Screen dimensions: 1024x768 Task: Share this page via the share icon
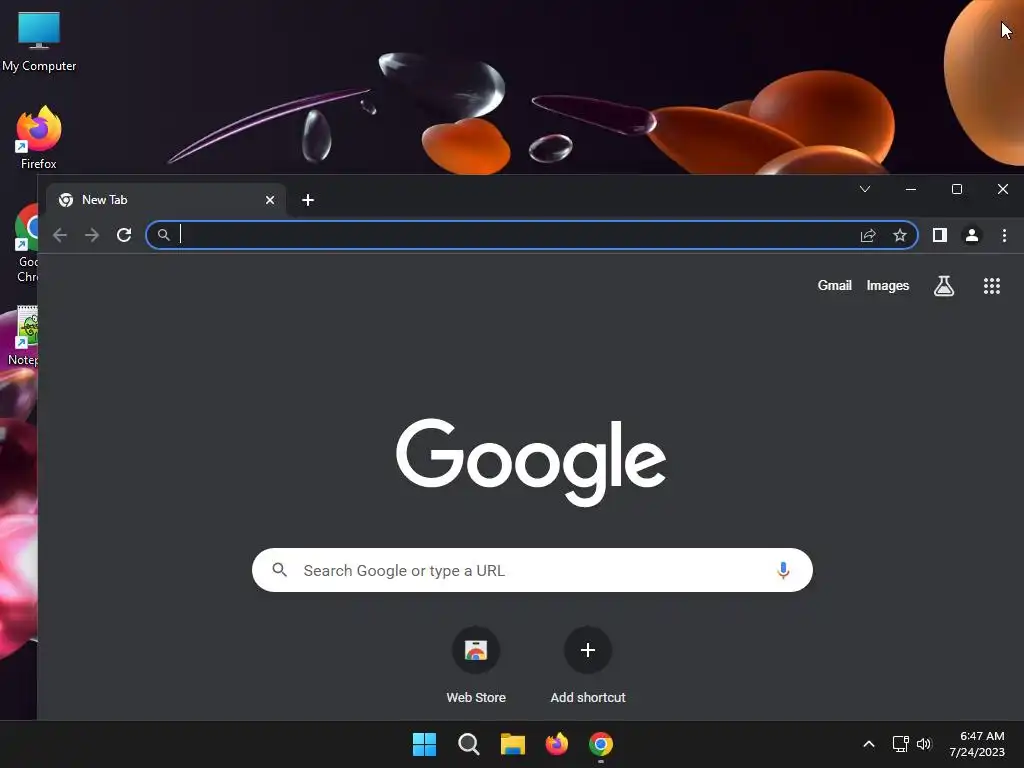[868, 235]
